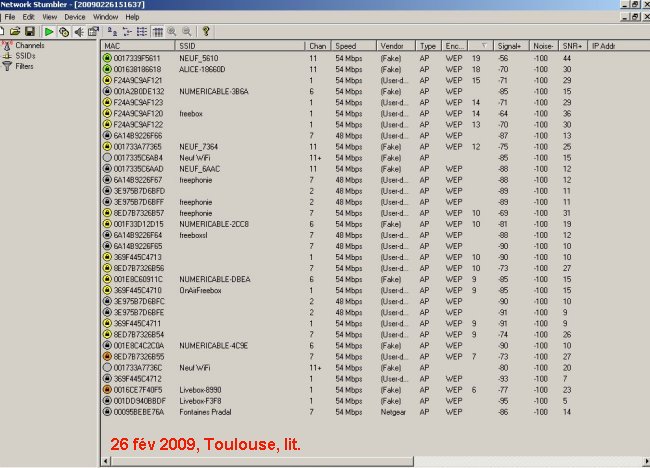This screenshot has height=468, width=650.
Task: Select the Livebox-F3F8 SSID entry
Action: point(200,401)
